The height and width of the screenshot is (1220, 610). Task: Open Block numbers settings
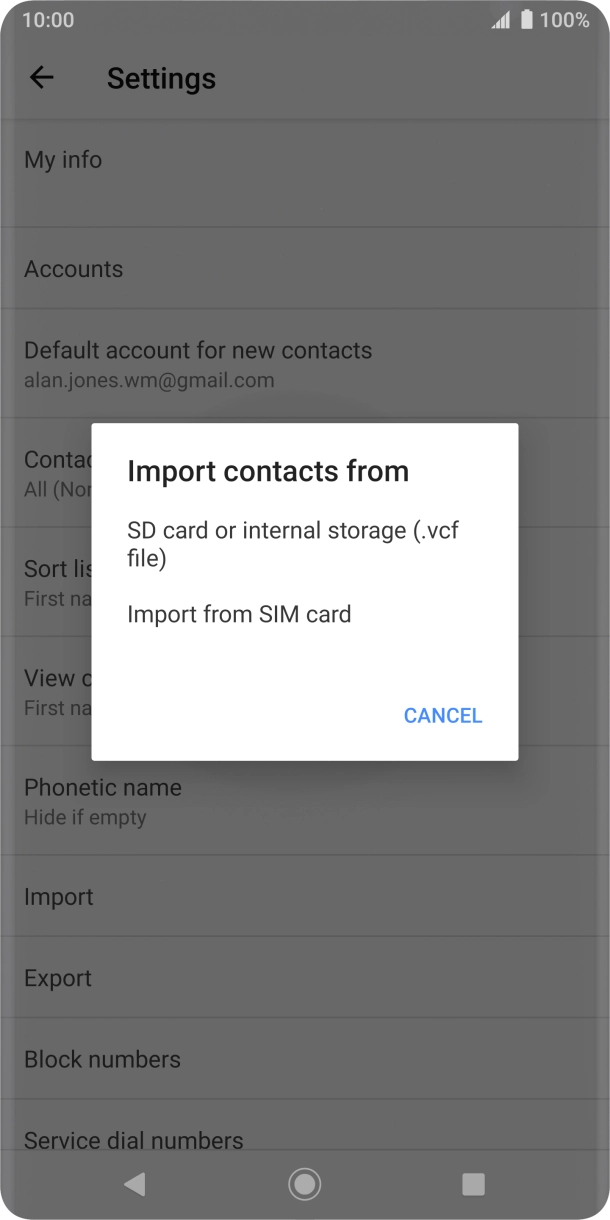coord(101,1059)
